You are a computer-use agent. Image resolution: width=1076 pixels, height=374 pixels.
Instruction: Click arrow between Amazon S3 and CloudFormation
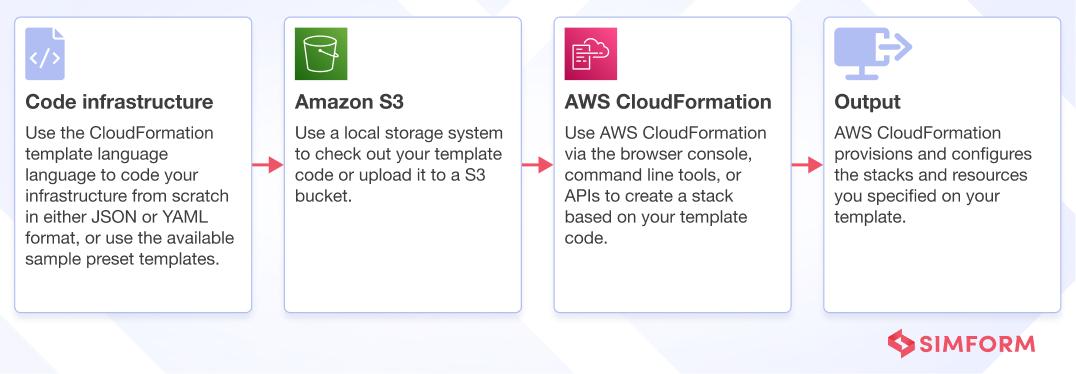pos(537,165)
